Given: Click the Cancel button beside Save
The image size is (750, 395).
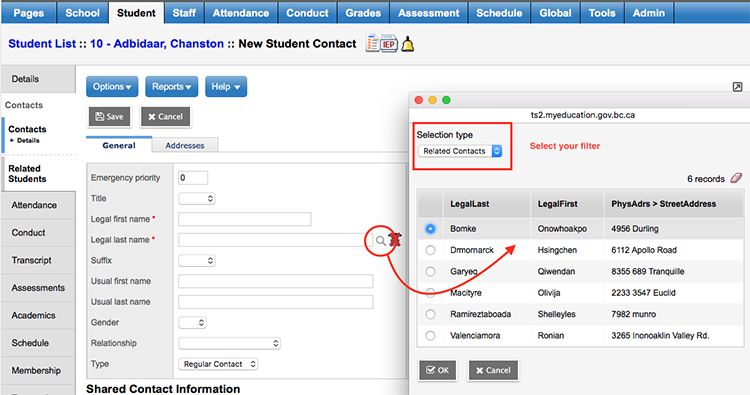Looking at the screenshot, I should [x=165, y=117].
